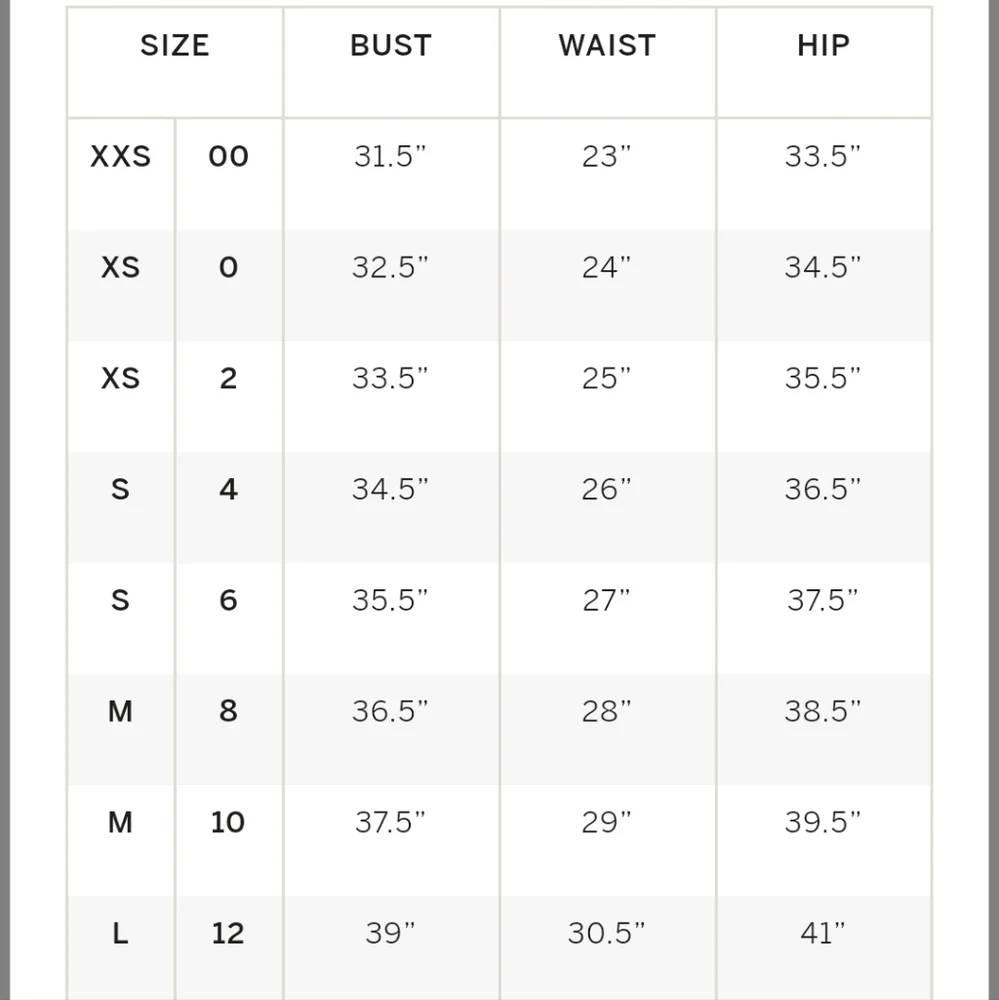
Task: Select the L size label
Action: click(121, 934)
